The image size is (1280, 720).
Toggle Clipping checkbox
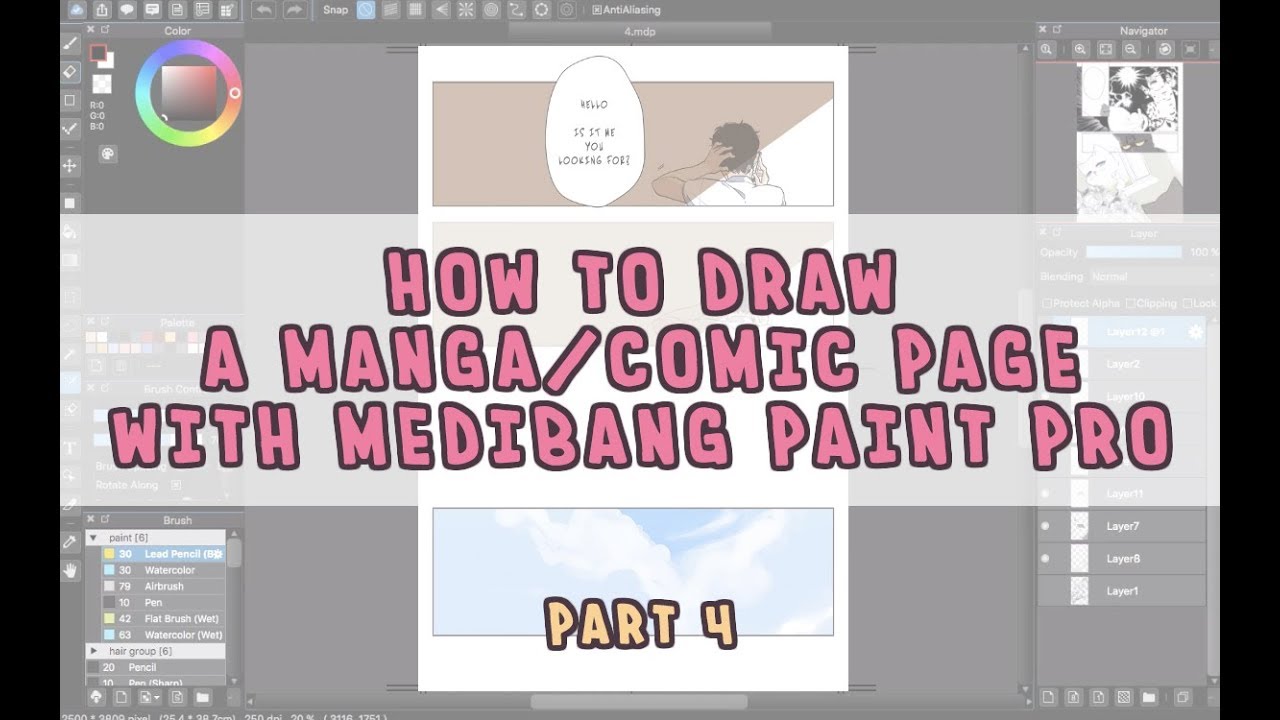pyautogui.click(x=1130, y=303)
